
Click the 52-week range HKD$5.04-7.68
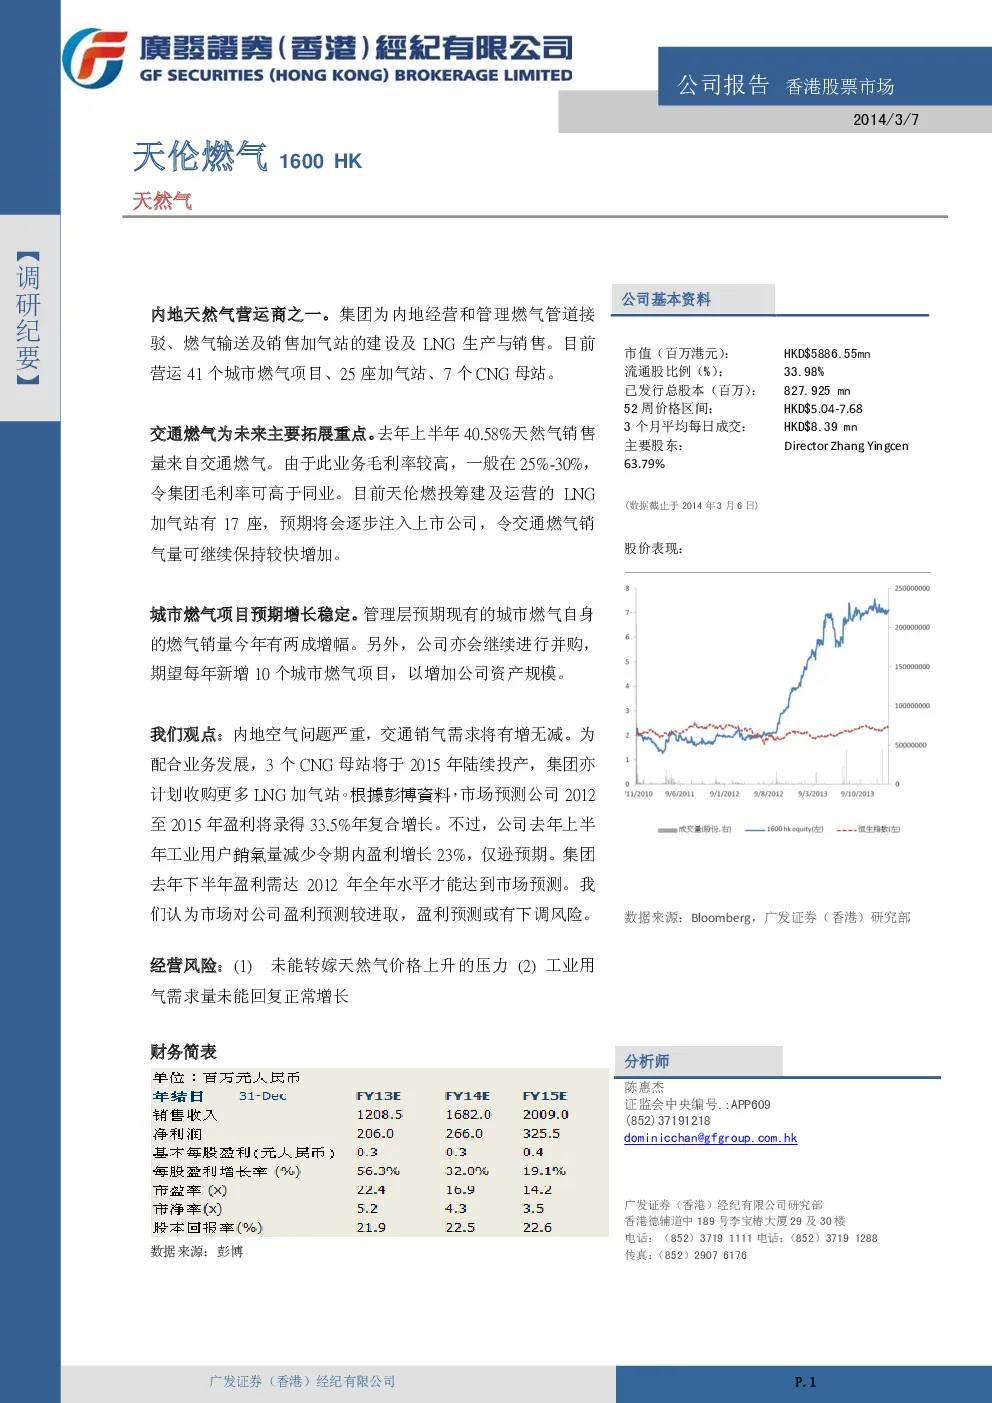click(823, 409)
